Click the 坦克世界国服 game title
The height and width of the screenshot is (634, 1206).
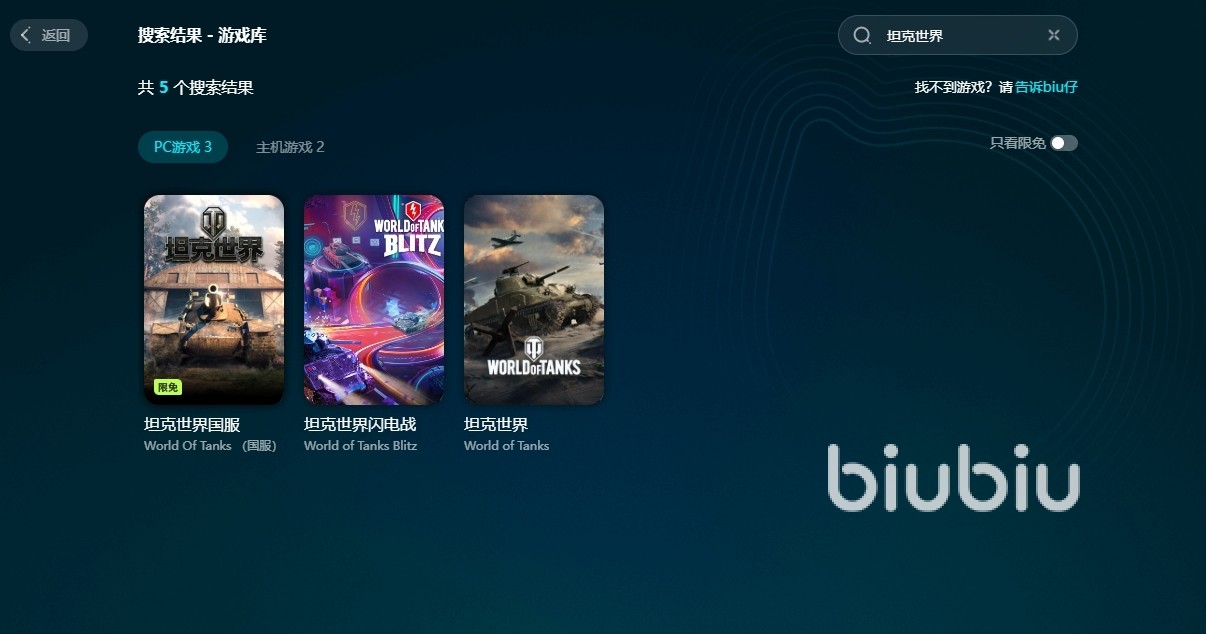tap(192, 425)
